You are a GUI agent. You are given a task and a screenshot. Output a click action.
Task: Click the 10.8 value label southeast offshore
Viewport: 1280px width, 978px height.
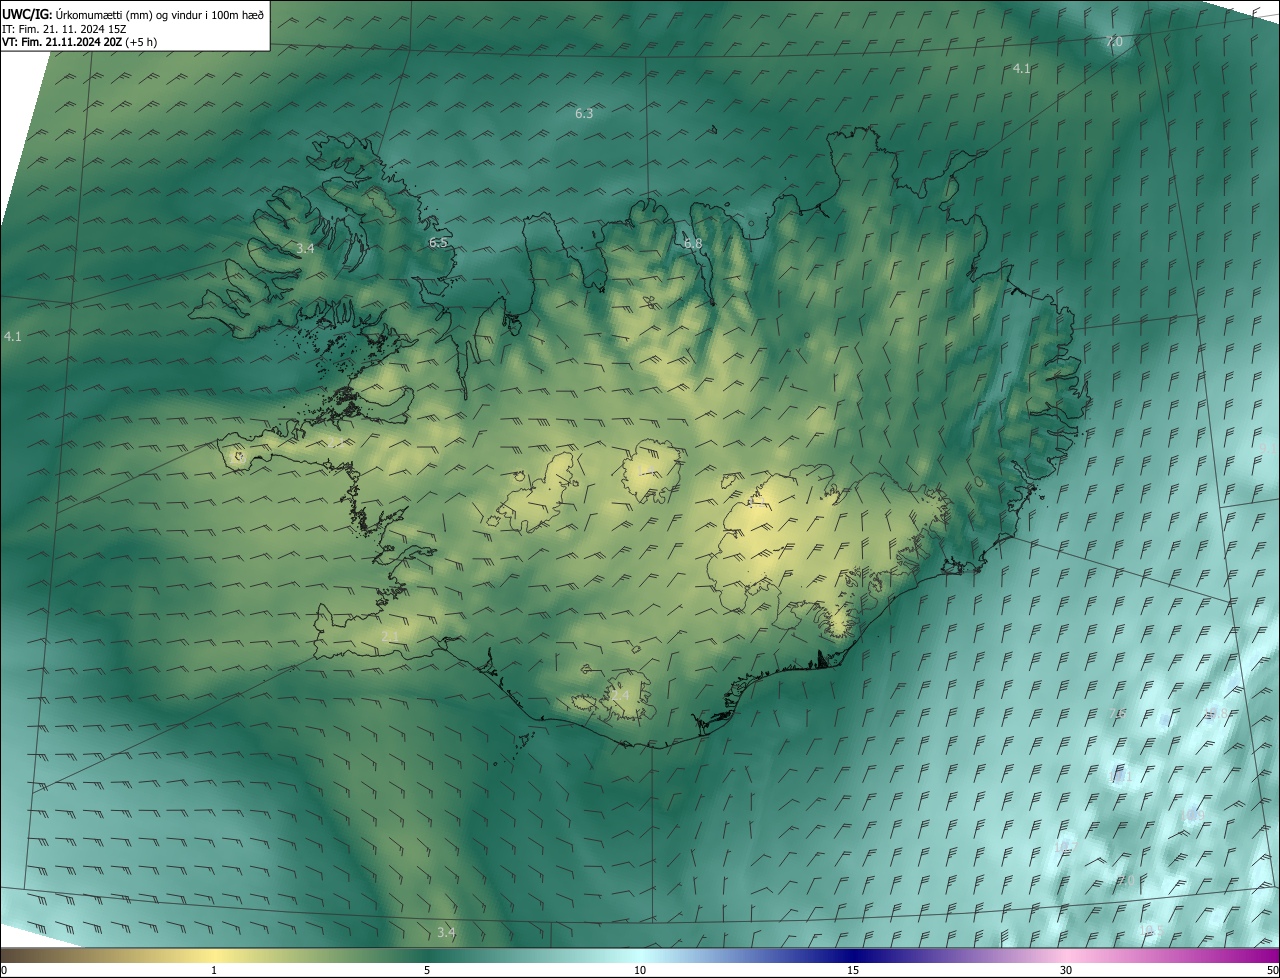click(x=1216, y=713)
